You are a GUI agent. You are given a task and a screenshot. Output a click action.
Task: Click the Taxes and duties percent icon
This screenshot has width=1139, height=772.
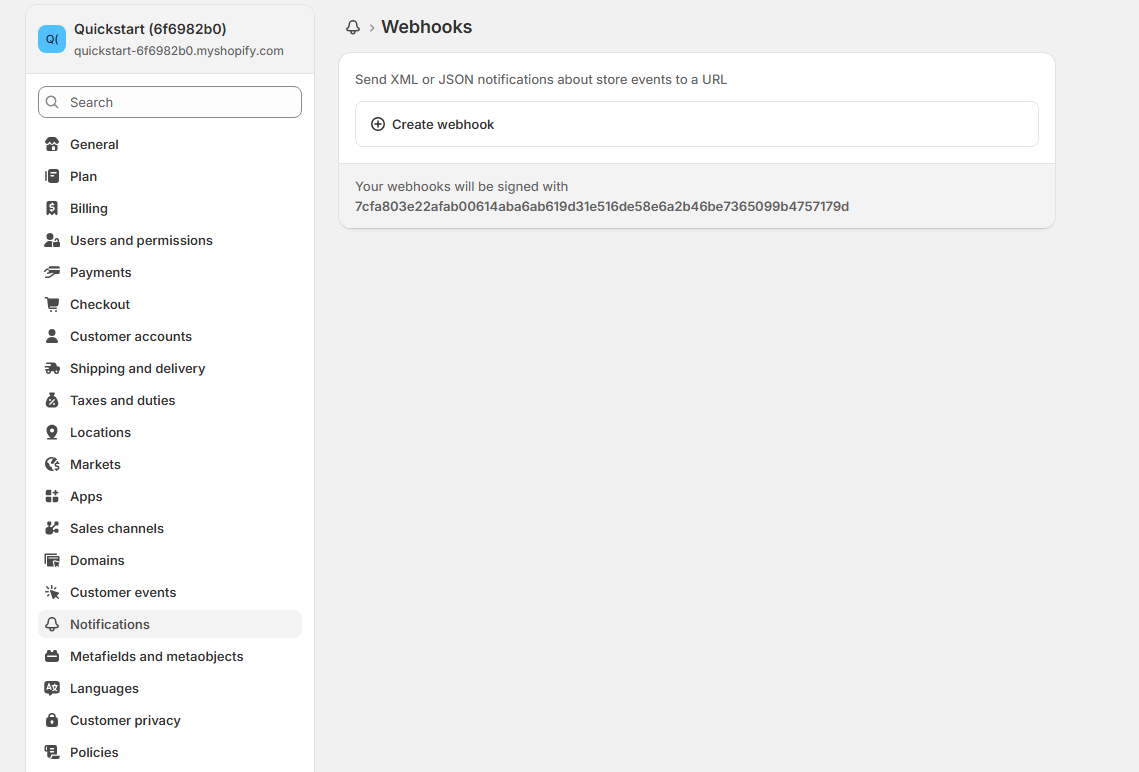click(52, 400)
